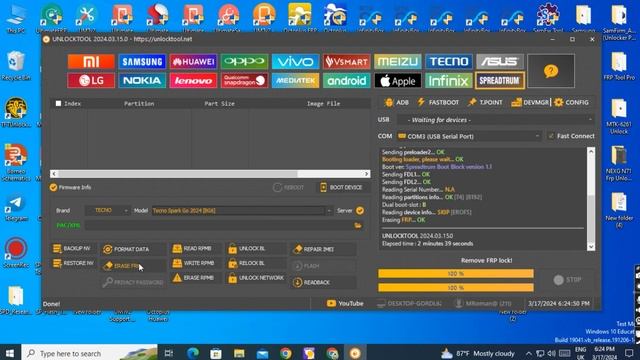Browse for PAC/XML file folder icon
640x360 pixels.
(358, 225)
